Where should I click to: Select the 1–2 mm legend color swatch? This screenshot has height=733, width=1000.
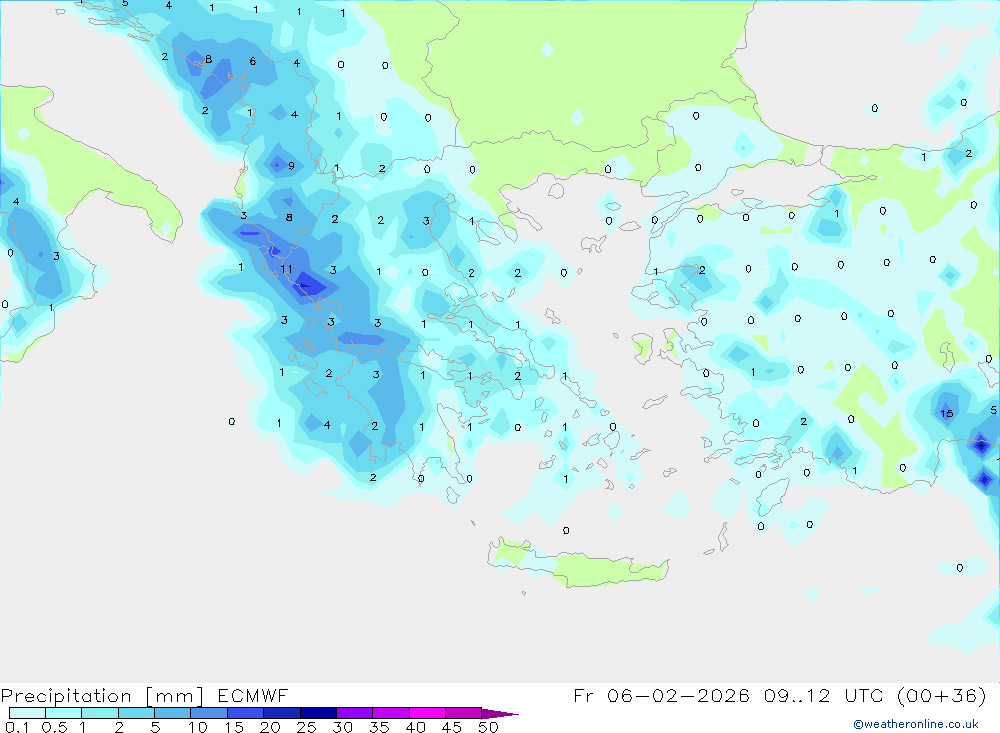[x=100, y=713]
